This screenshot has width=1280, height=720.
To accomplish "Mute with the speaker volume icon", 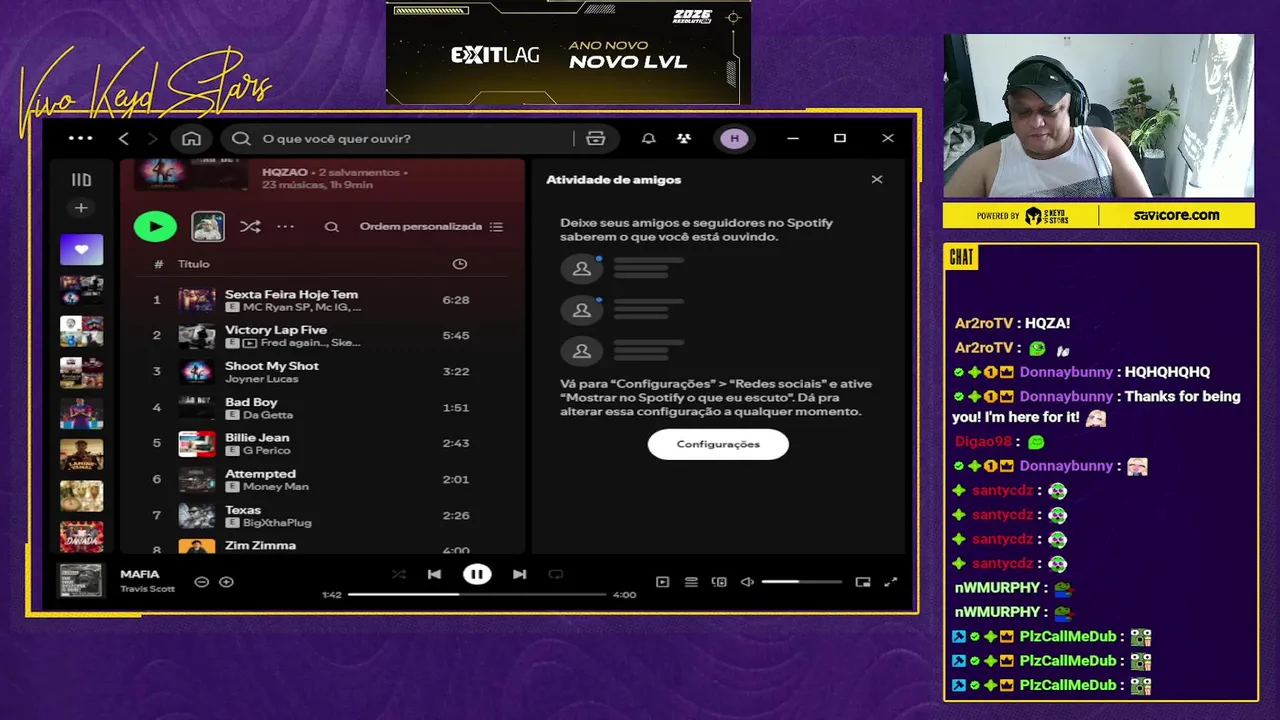I will 747,582.
